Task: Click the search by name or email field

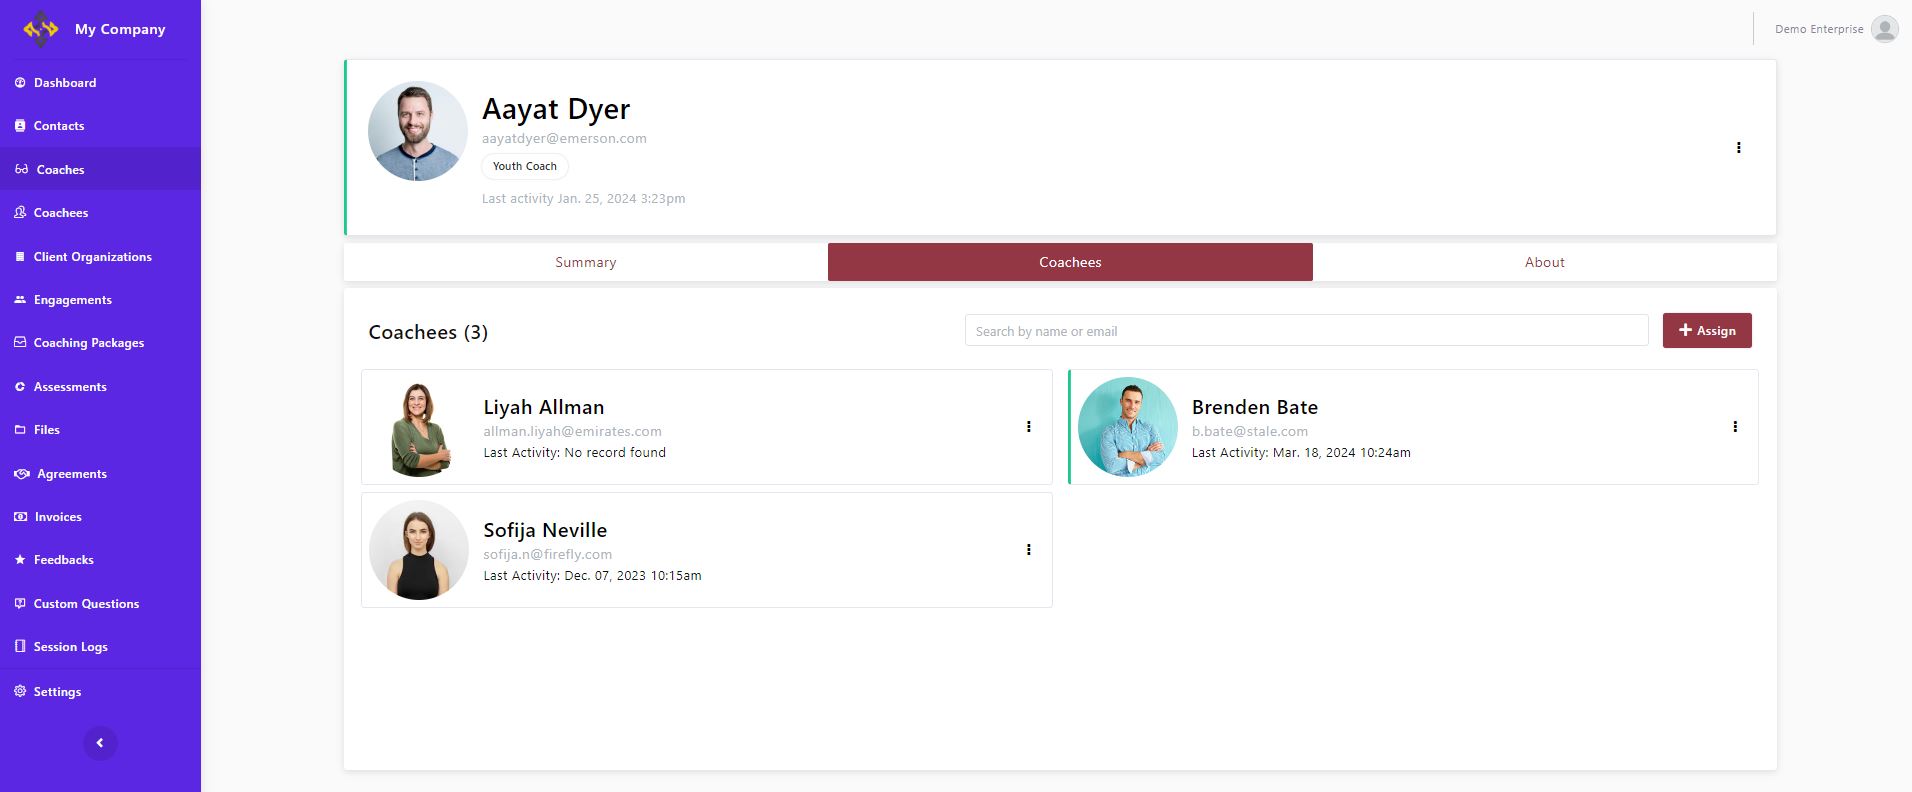Action: [x=1305, y=331]
